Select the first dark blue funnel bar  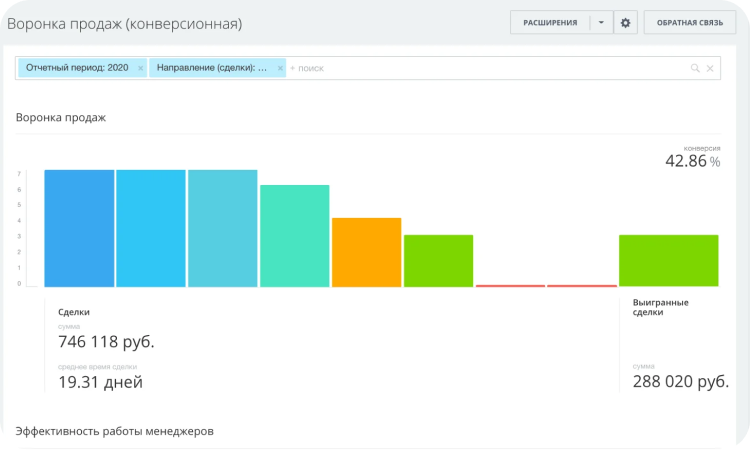[x=79, y=228]
